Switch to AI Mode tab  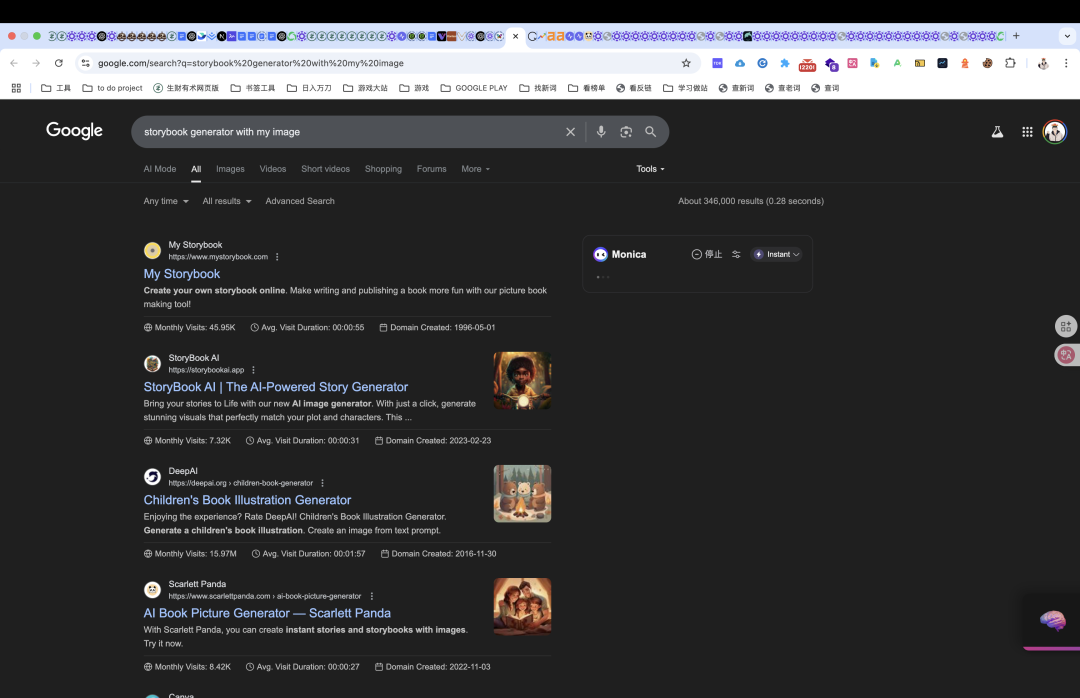(160, 169)
